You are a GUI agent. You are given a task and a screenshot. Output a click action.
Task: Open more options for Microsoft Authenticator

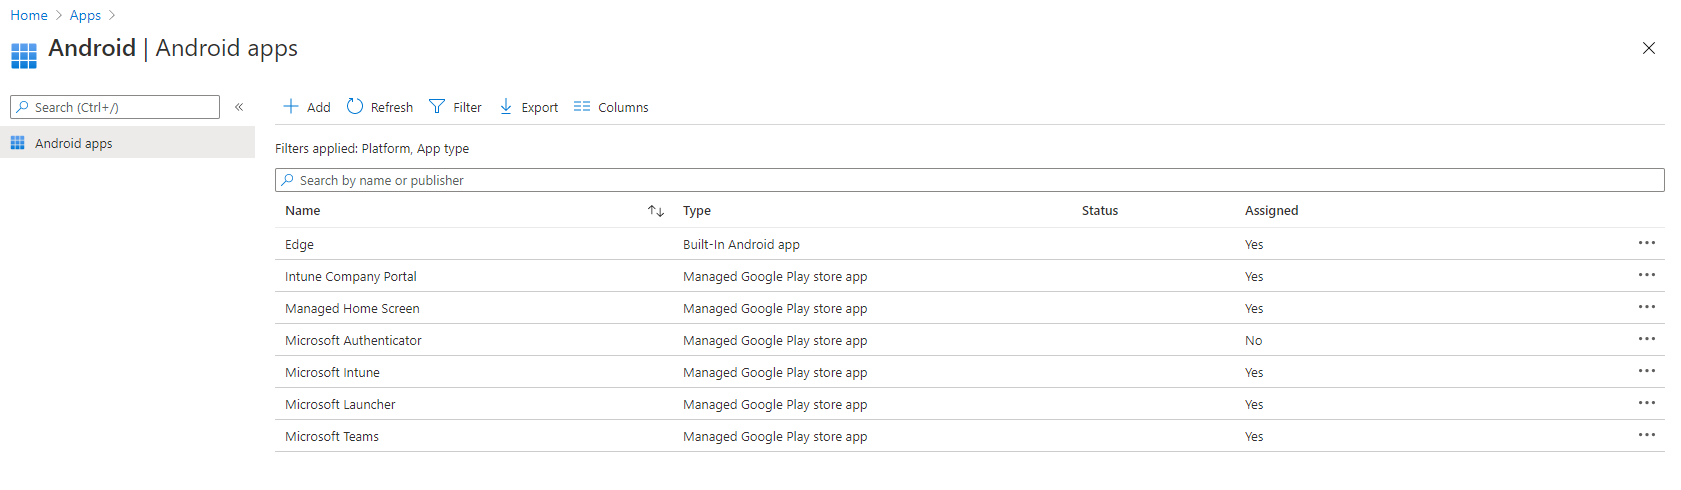pyautogui.click(x=1646, y=339)
